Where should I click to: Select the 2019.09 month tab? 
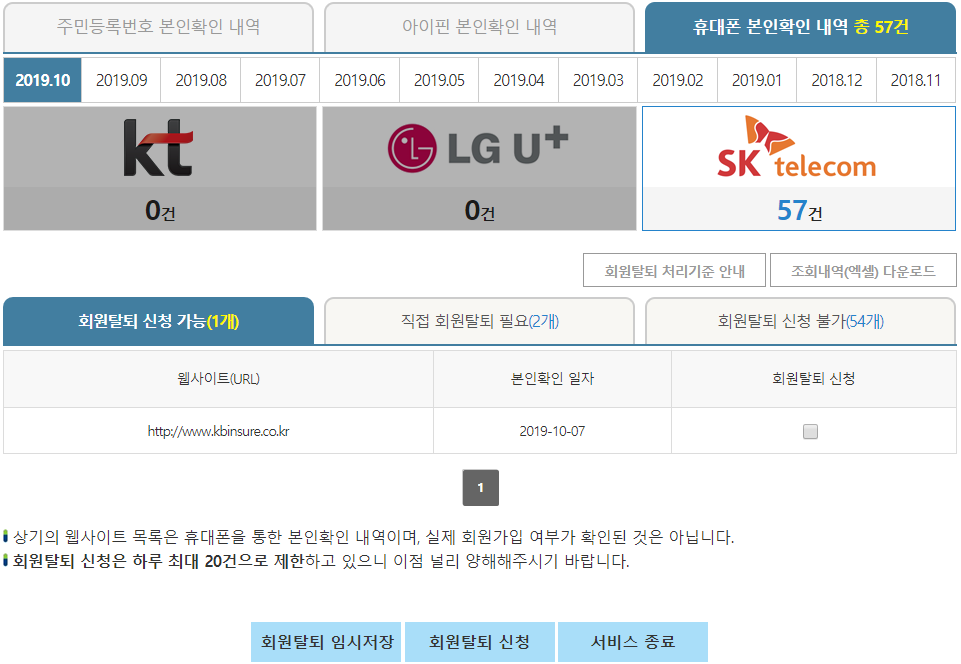point(121,80)
